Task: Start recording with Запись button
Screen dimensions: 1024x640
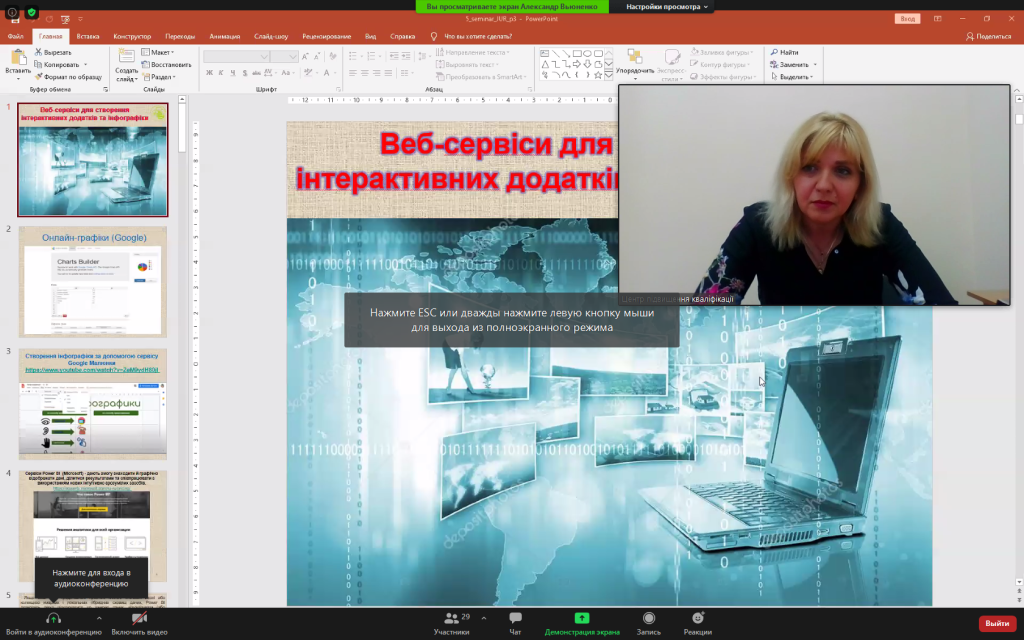Action: coord(649,619)
